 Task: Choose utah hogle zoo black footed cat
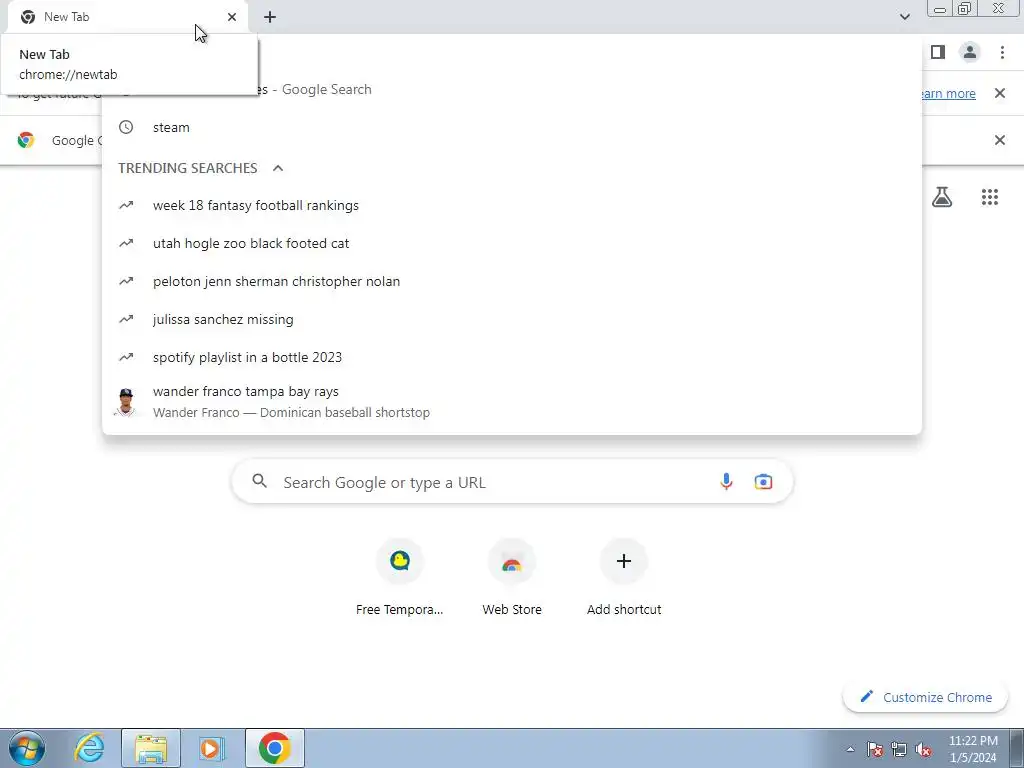click(x=512, y=244)
